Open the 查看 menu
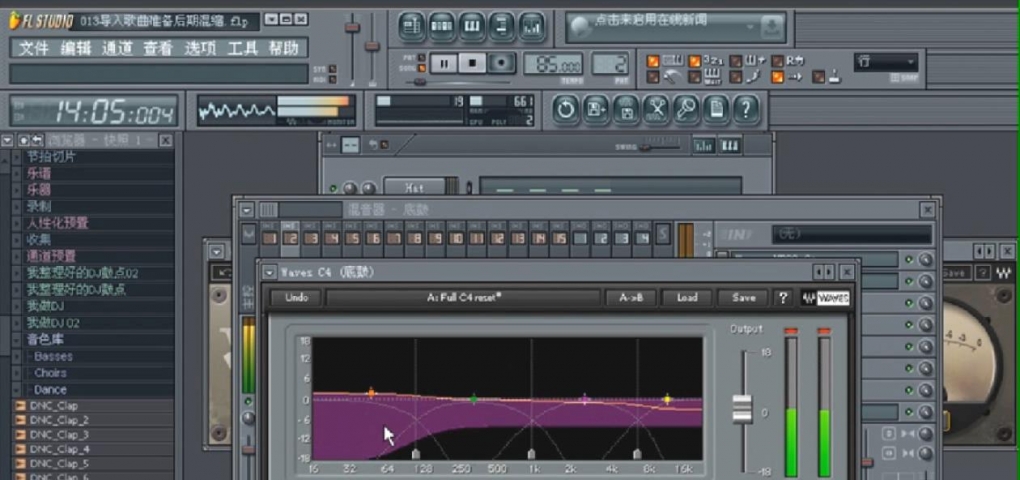Screen dimensions: 1020x480 pos(158,48)
